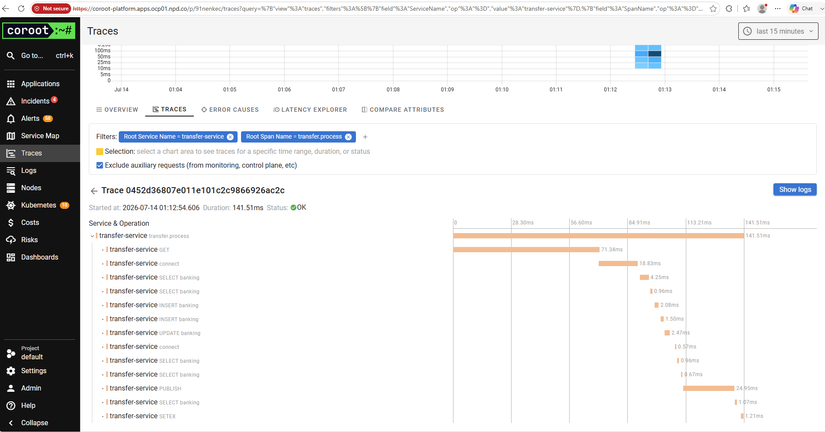The image size is (825, 432).
Task: Go back using the trace arrow
Action: pos(94,191)
